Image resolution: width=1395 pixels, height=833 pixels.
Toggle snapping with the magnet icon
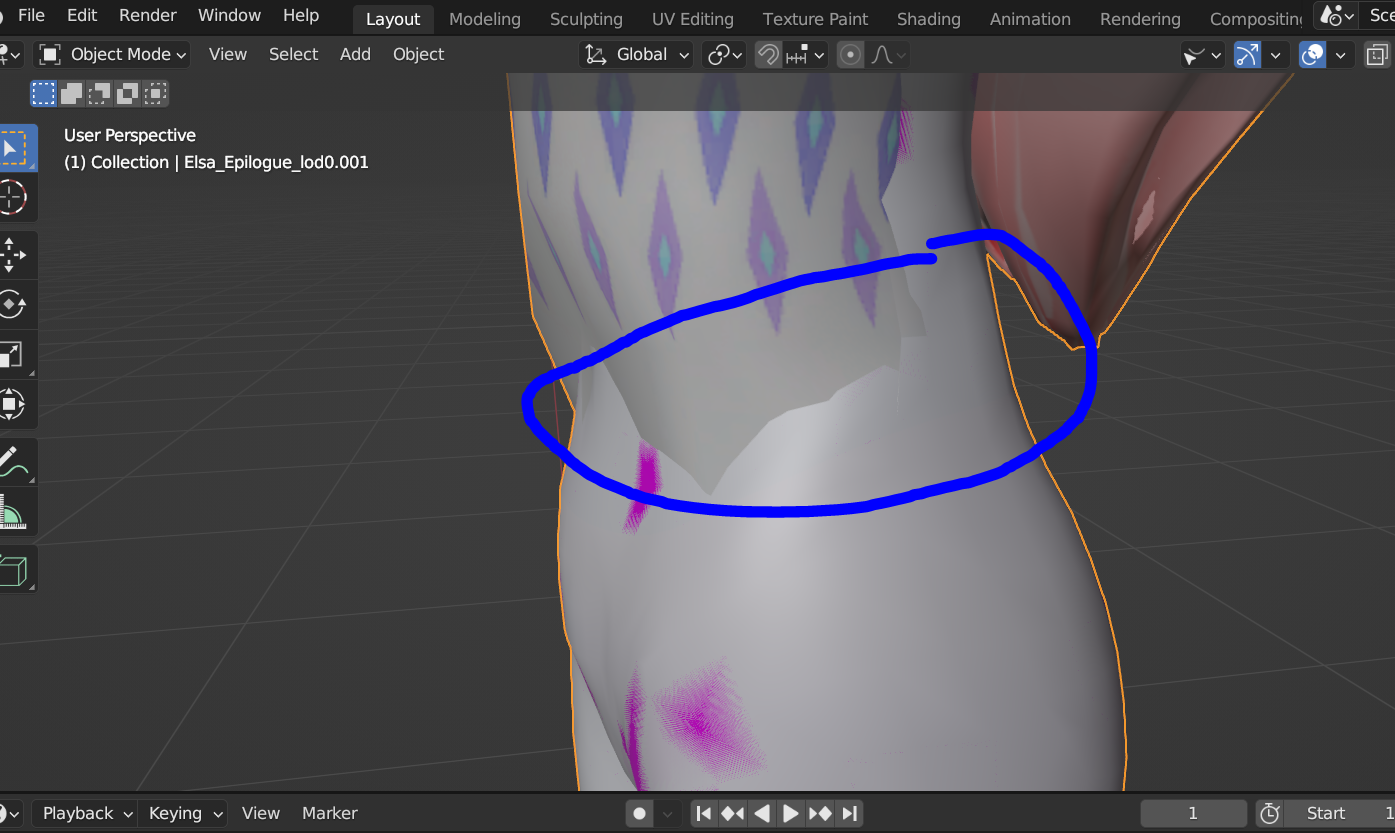[x=768, y=55]
